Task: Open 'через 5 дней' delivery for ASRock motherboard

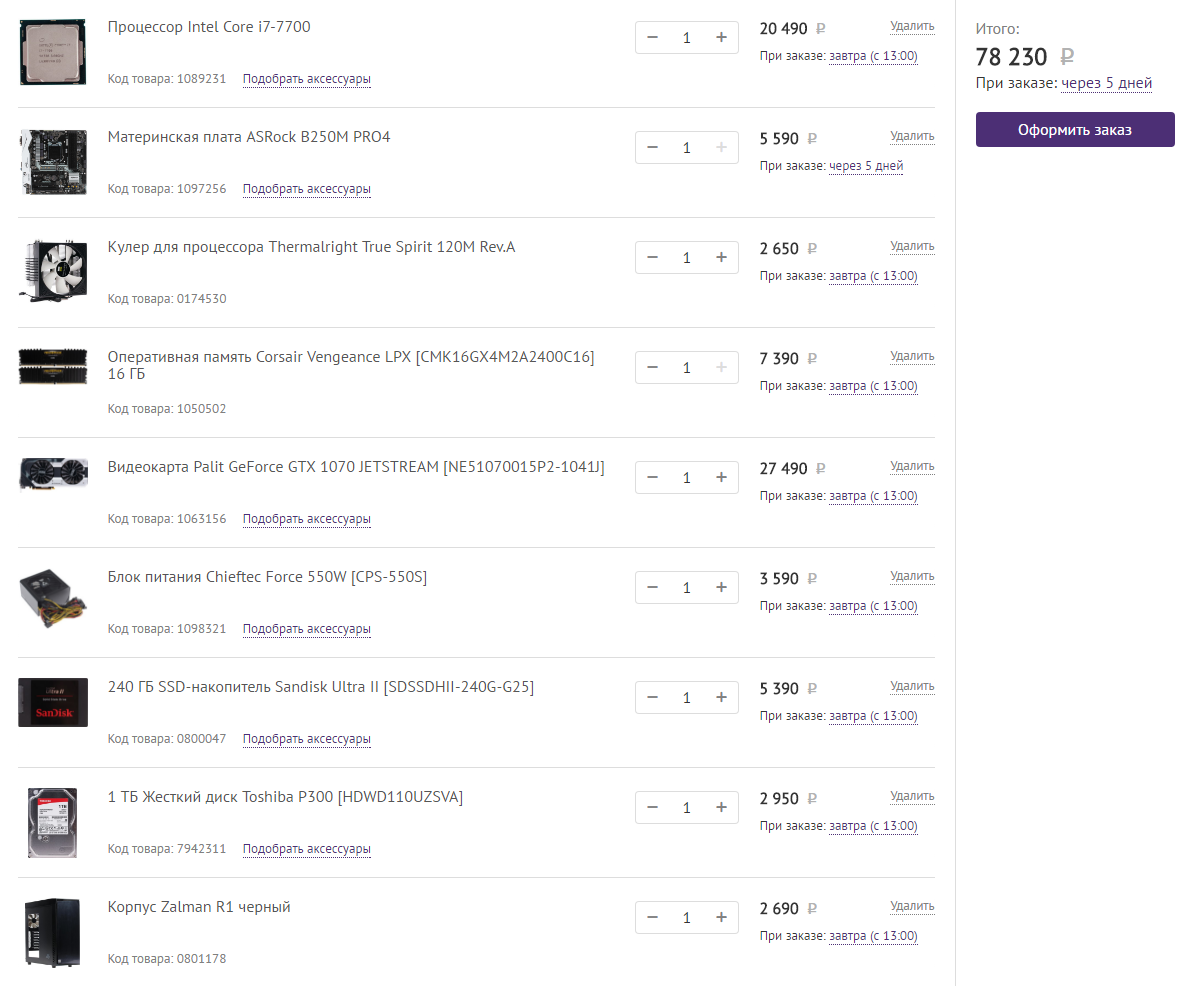Action: click(866, 166)
